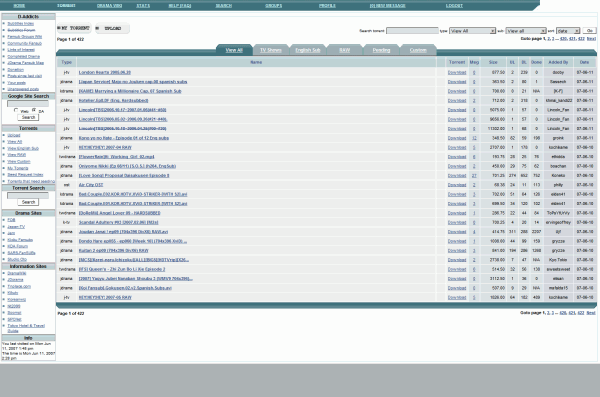Open the Scandal Adultery #03 torrent link

pos(119,222)
